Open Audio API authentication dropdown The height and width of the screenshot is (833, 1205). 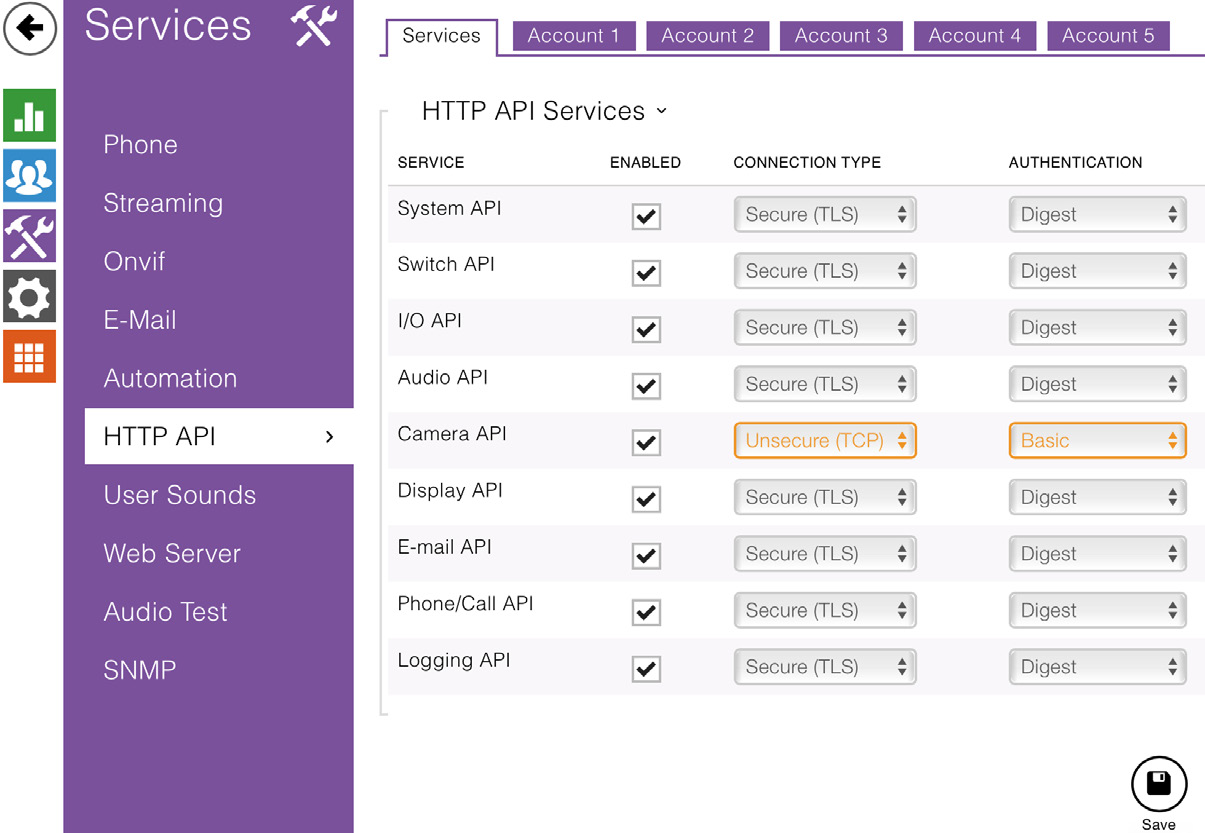1097,384
